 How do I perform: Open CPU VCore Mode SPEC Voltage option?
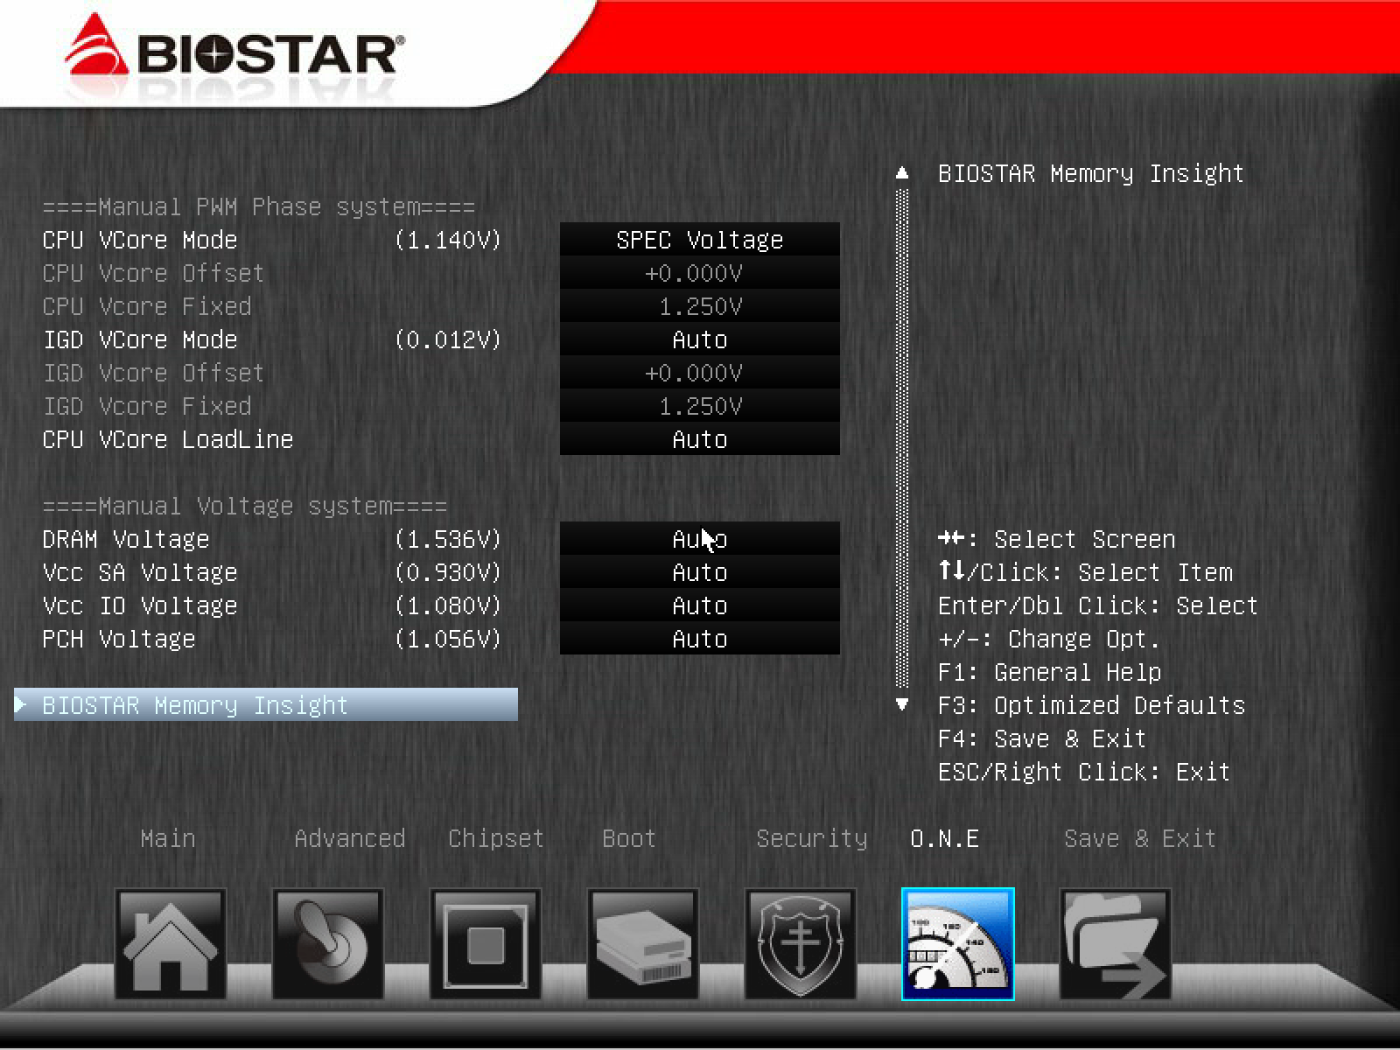point(700,240)
